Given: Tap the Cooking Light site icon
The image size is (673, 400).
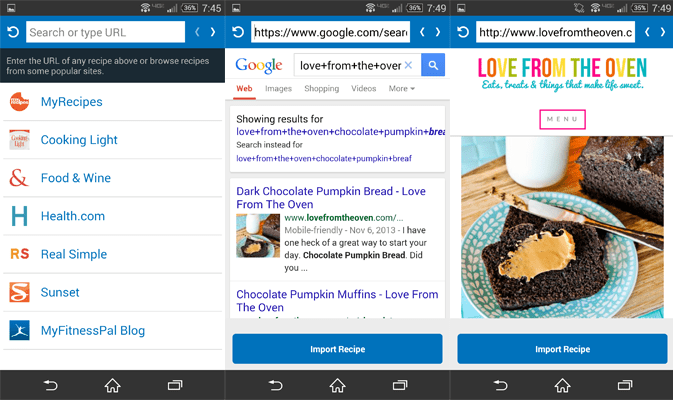Looking at the screenshot, I should pos(19,140).
